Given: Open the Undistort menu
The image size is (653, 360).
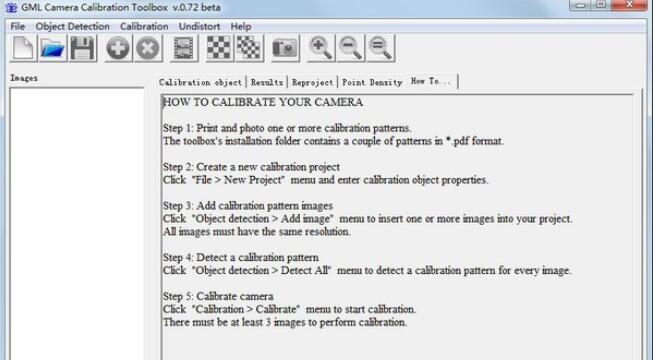Looking at the screenshot, I should coord(199,26).
